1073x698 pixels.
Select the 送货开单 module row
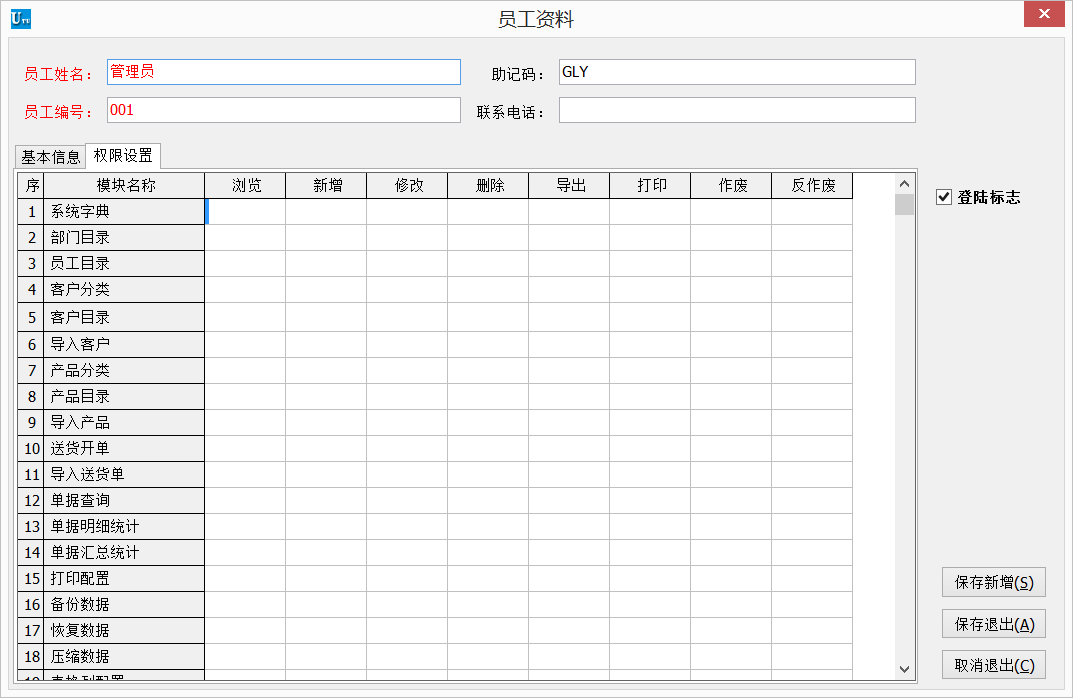click(x=124, y=448)
